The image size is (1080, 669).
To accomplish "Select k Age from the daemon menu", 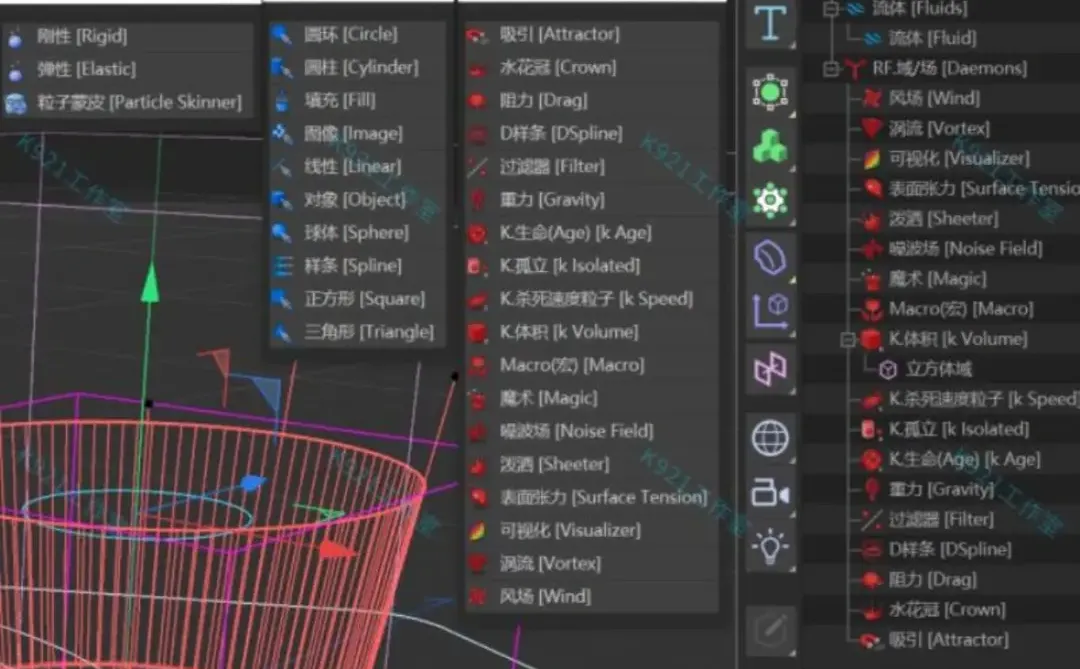I will click(591, 233).
